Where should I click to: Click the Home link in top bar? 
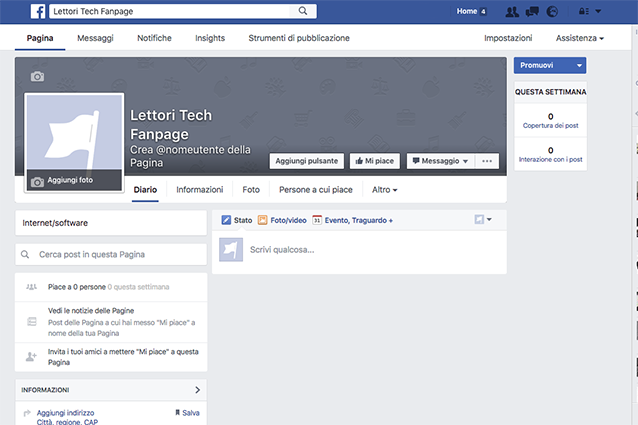point(467,11)
